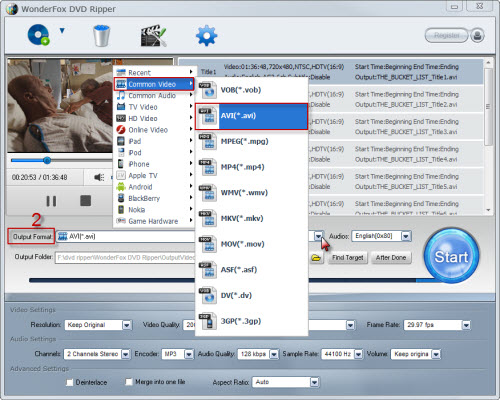Open the video edit clapperboard tool

pos(153,35)
